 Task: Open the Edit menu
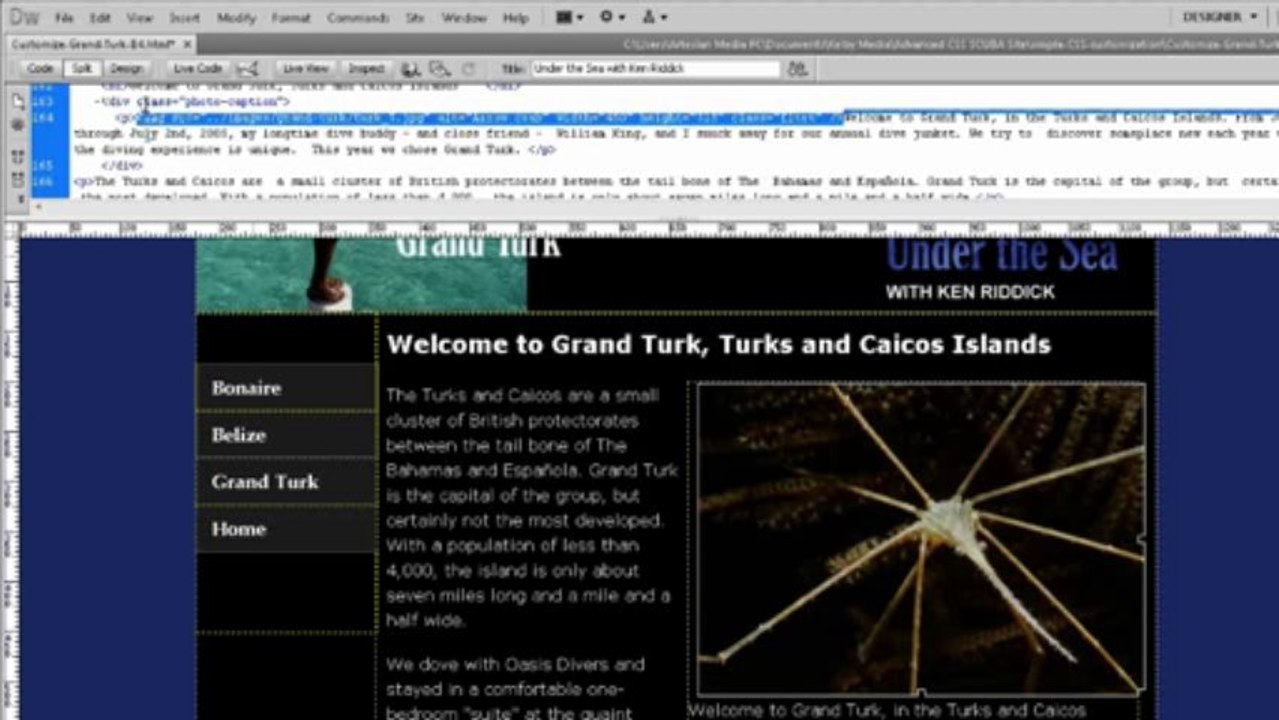coord(100,18)
